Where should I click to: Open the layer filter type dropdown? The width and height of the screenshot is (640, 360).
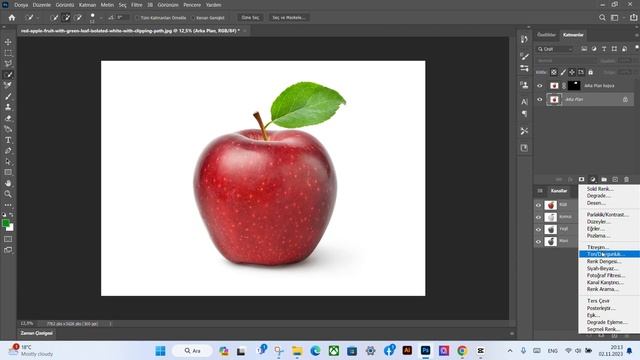pos(555,49)
